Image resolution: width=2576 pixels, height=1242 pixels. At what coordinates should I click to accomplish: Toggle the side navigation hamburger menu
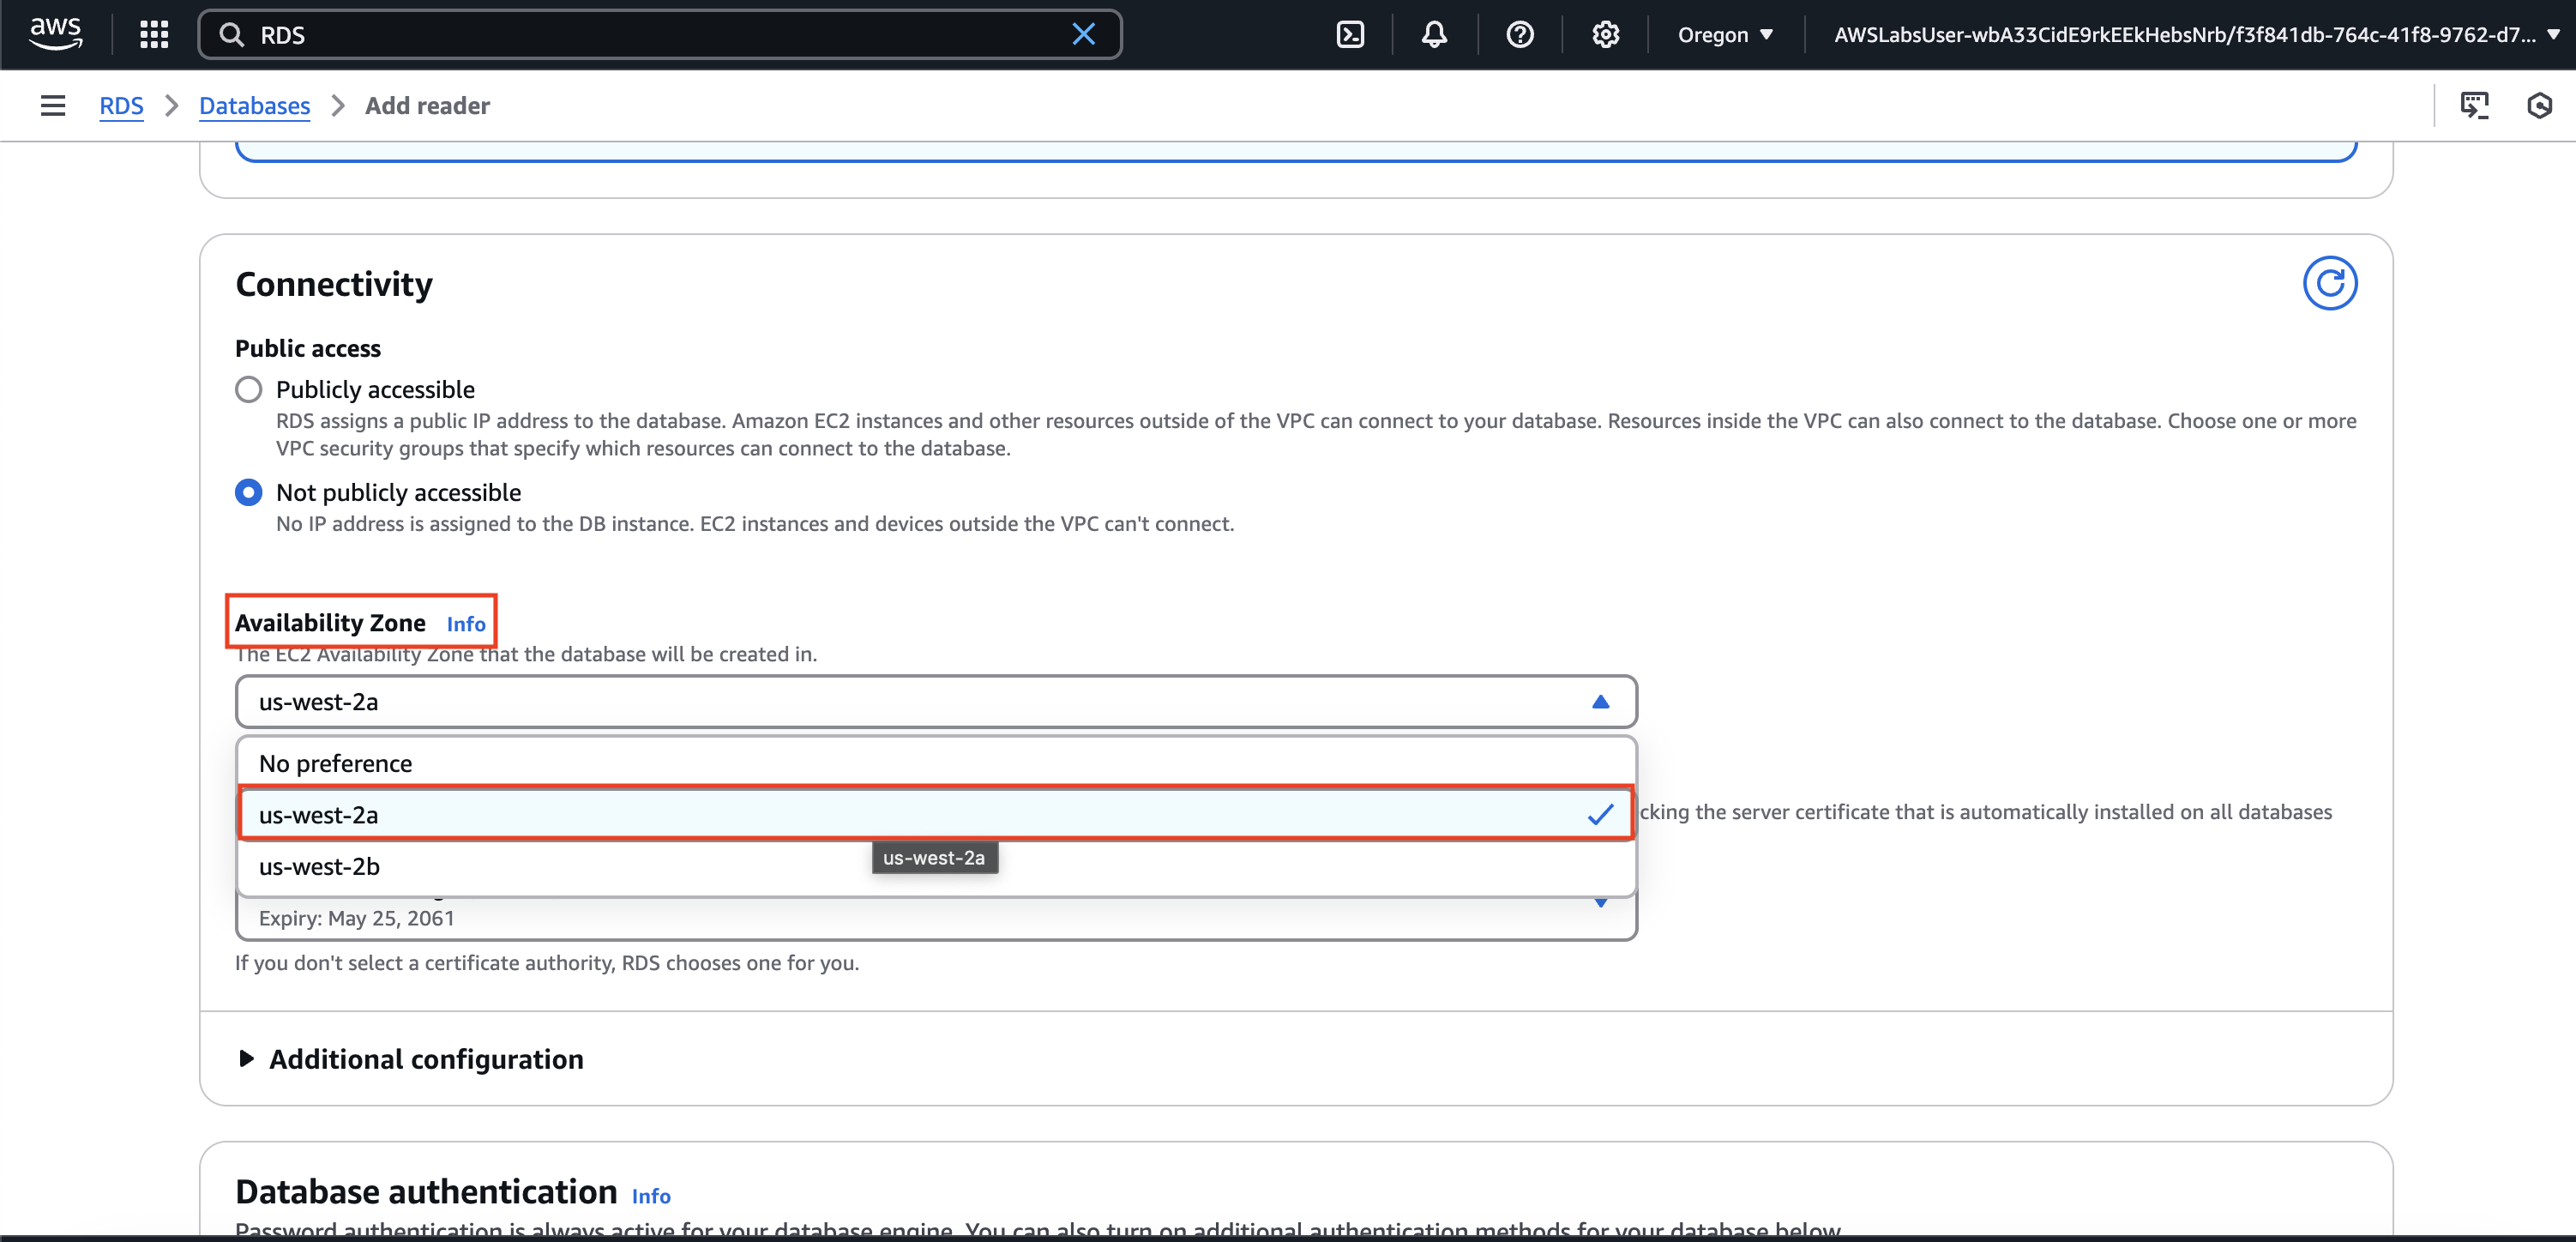[x=53, y=106]
